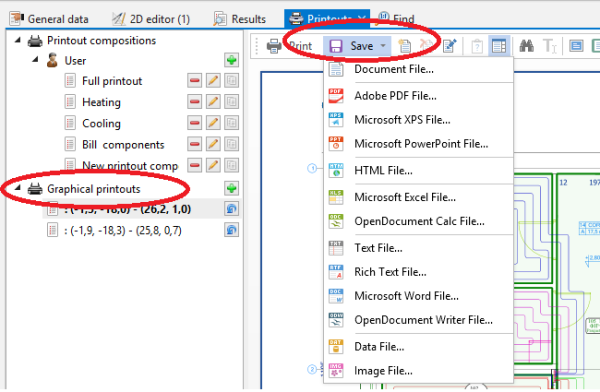Duplicate the Full printout composition

[x=232, y=81]
